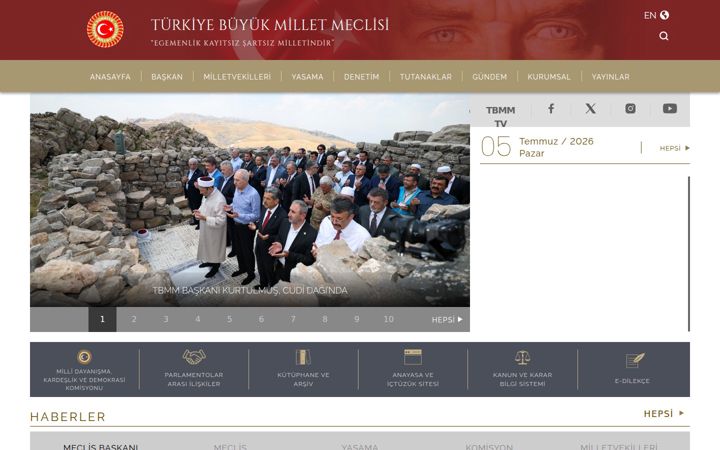The image size is (720, 450).
Task: Switch to the Komisyon news tab
Action: pos(489,446)
